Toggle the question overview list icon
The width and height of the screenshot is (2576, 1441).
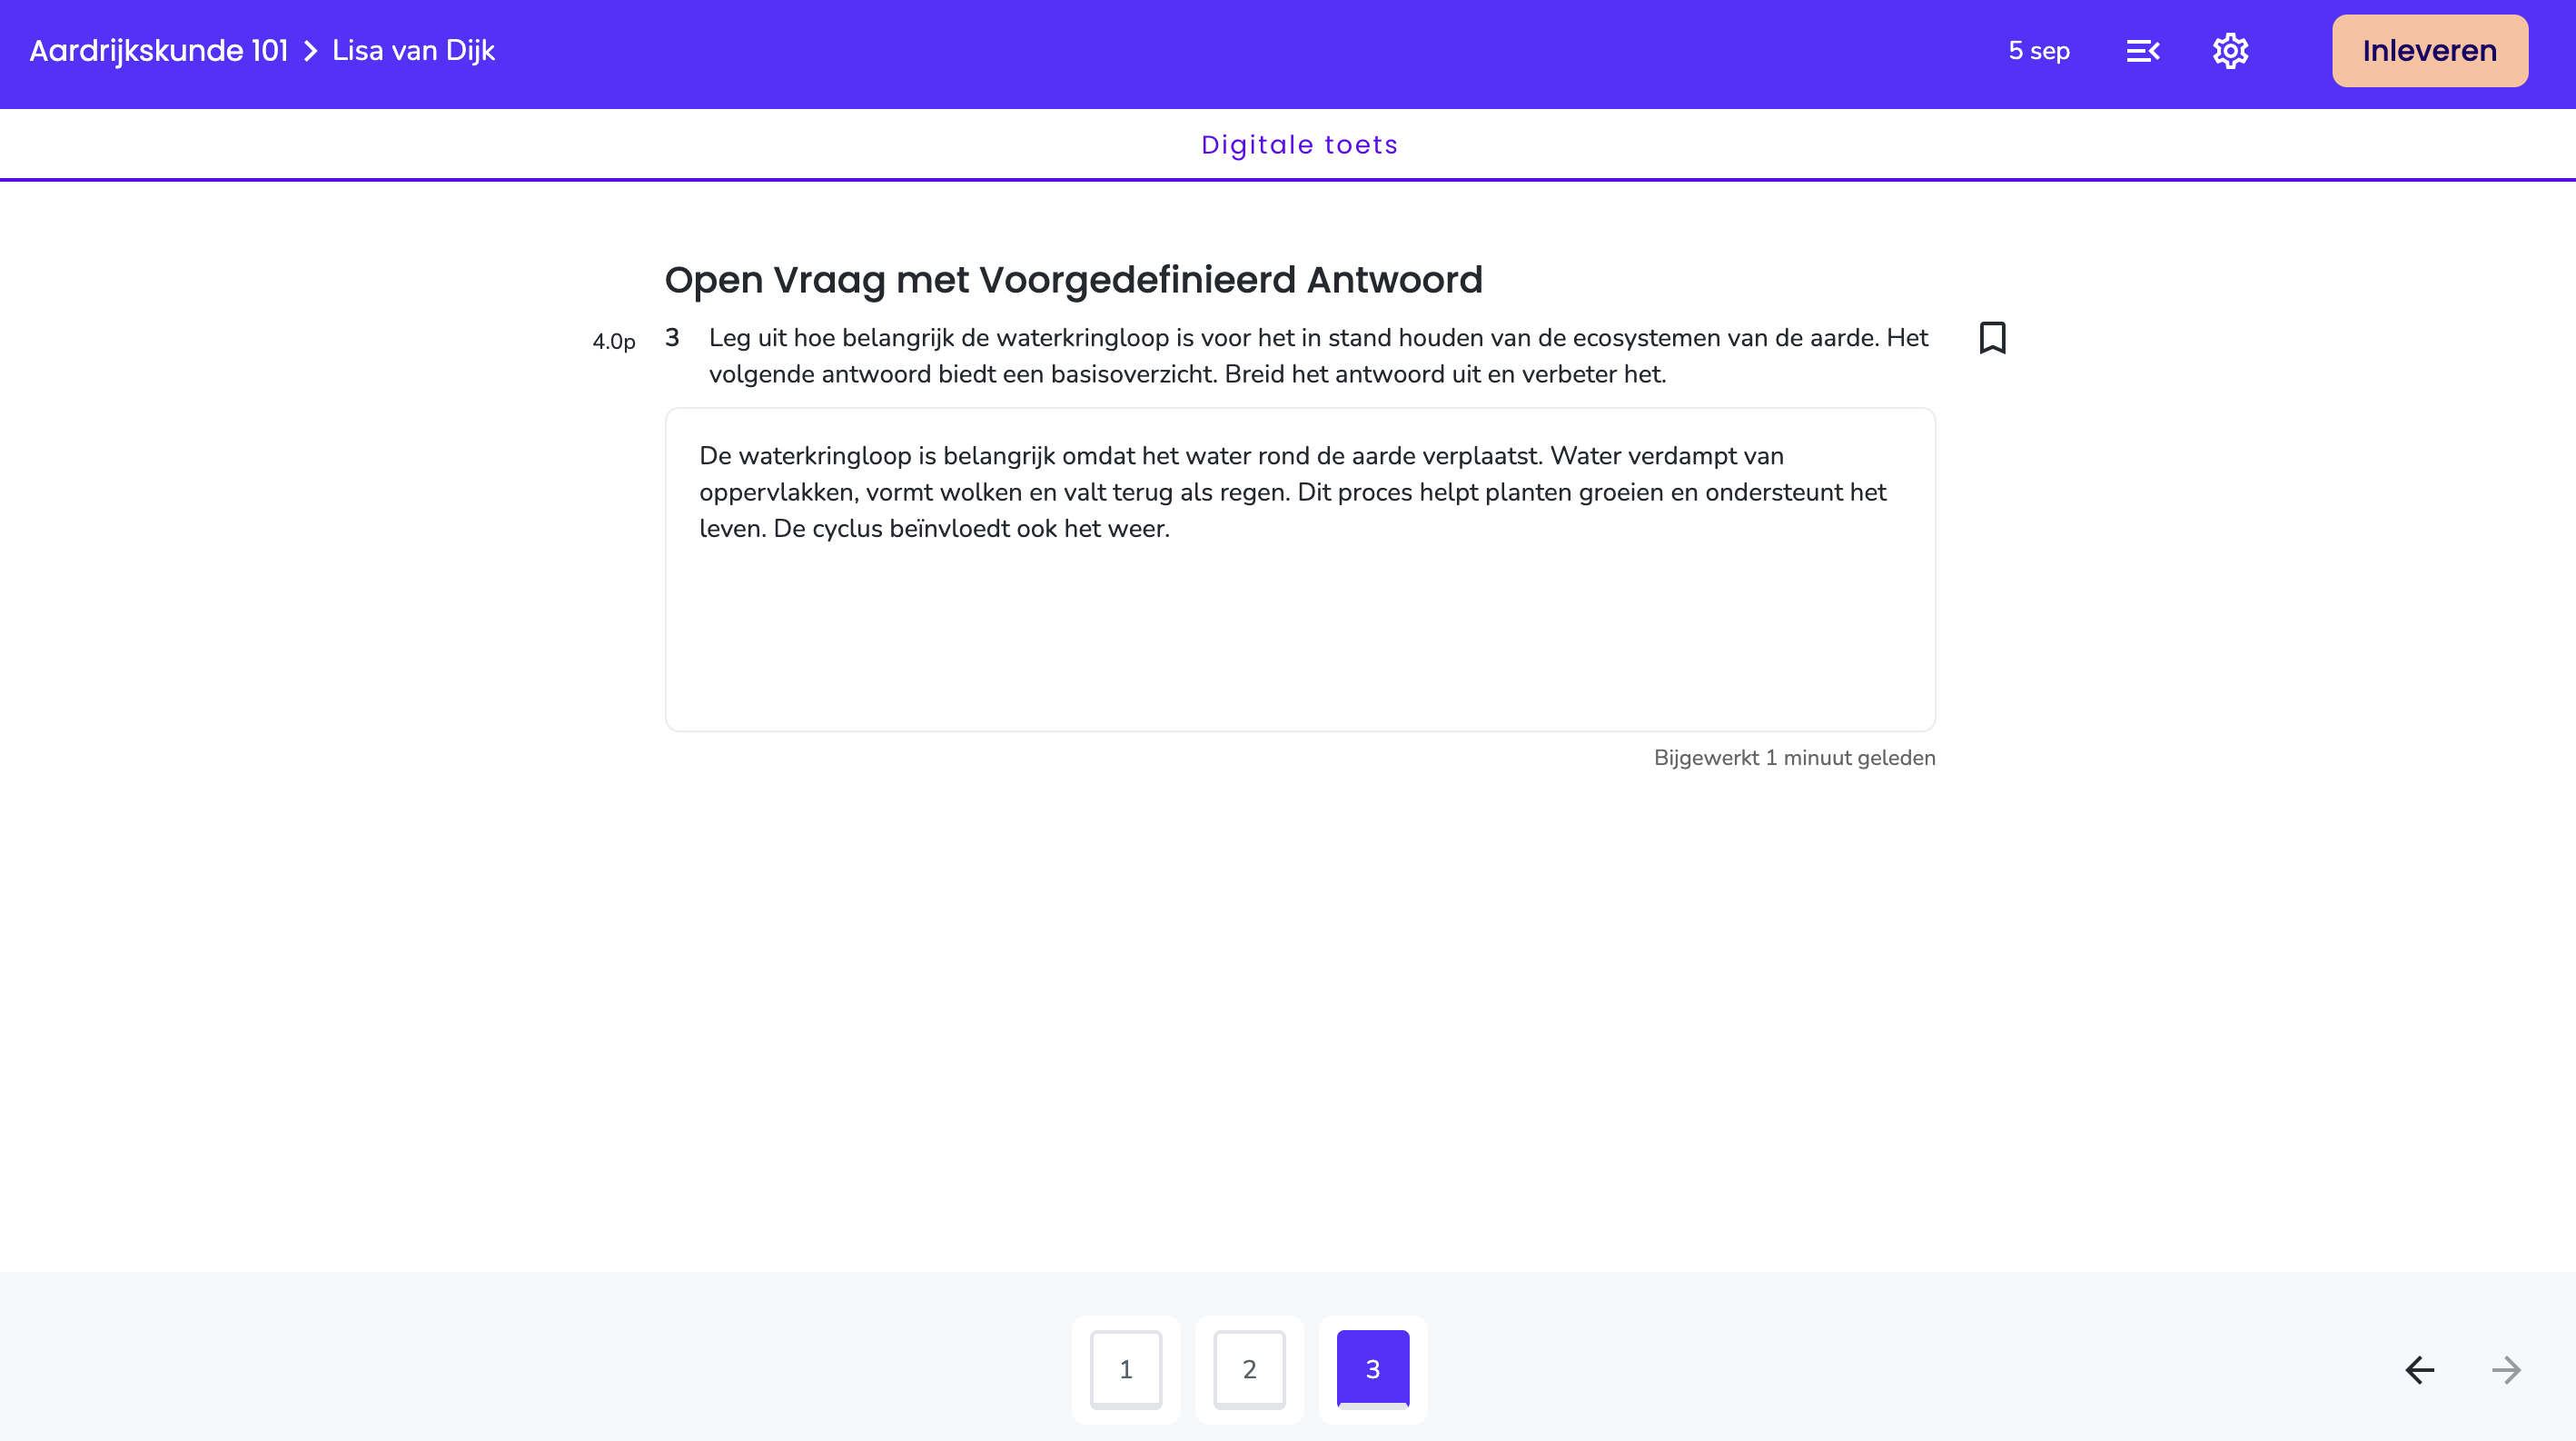coord(2143,51)
